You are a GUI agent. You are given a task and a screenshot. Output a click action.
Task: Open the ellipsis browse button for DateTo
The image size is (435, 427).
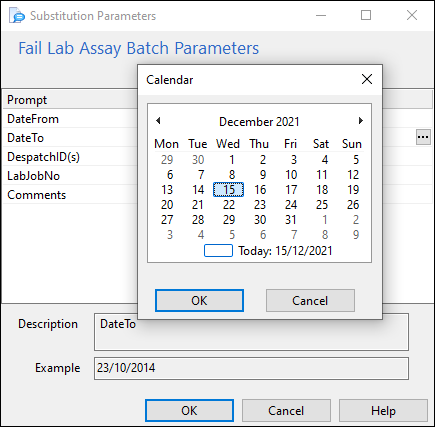click(x=423, y=137)
